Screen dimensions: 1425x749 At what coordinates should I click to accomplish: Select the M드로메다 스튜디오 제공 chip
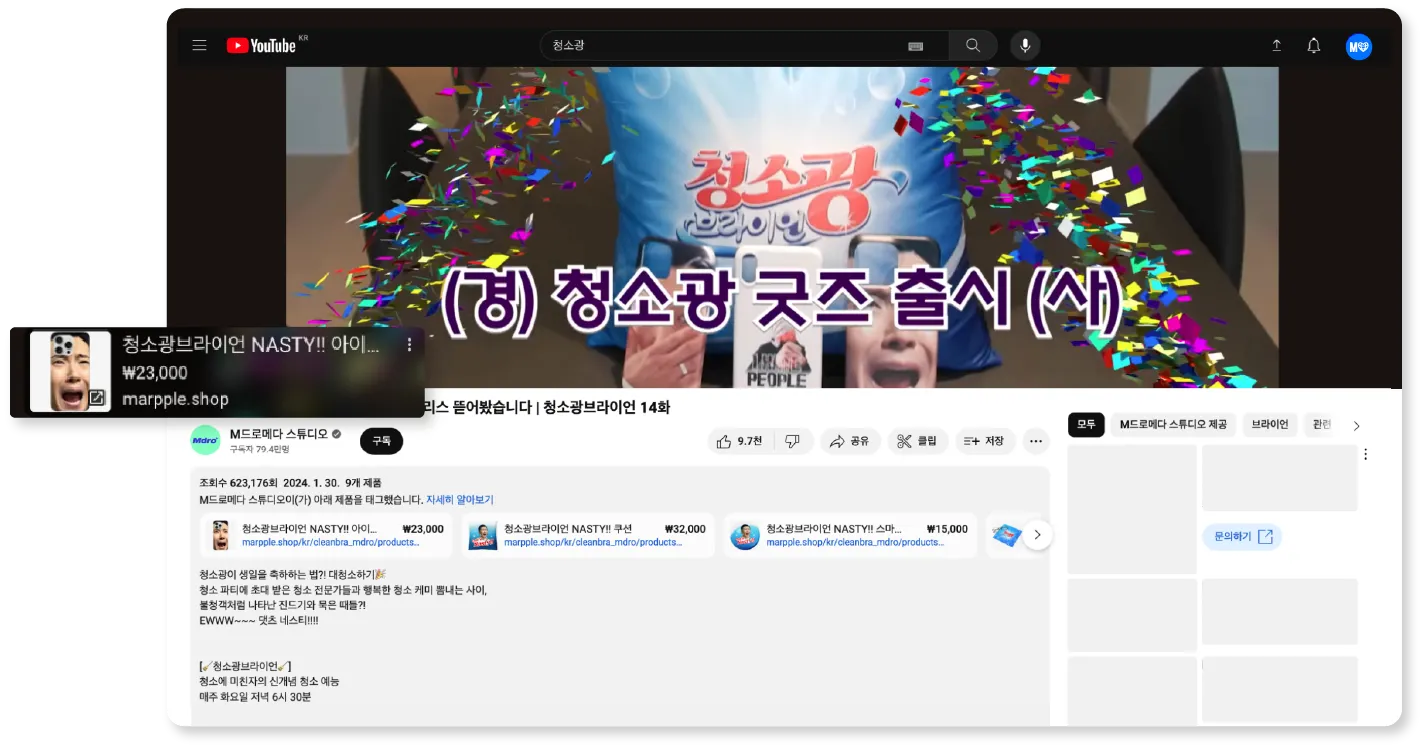1173,425
